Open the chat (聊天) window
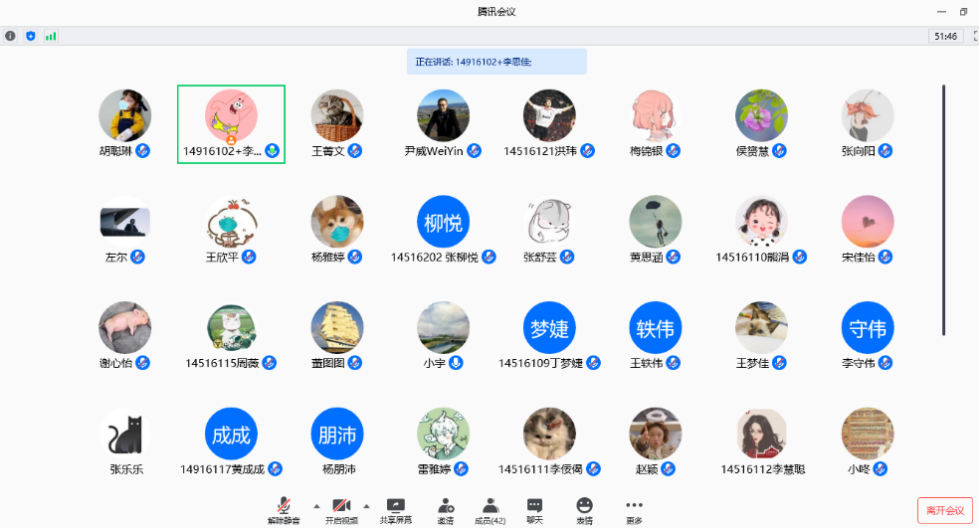Image resolution: width=979 pixels, height=528 pixels. click(x=535, y=510)
